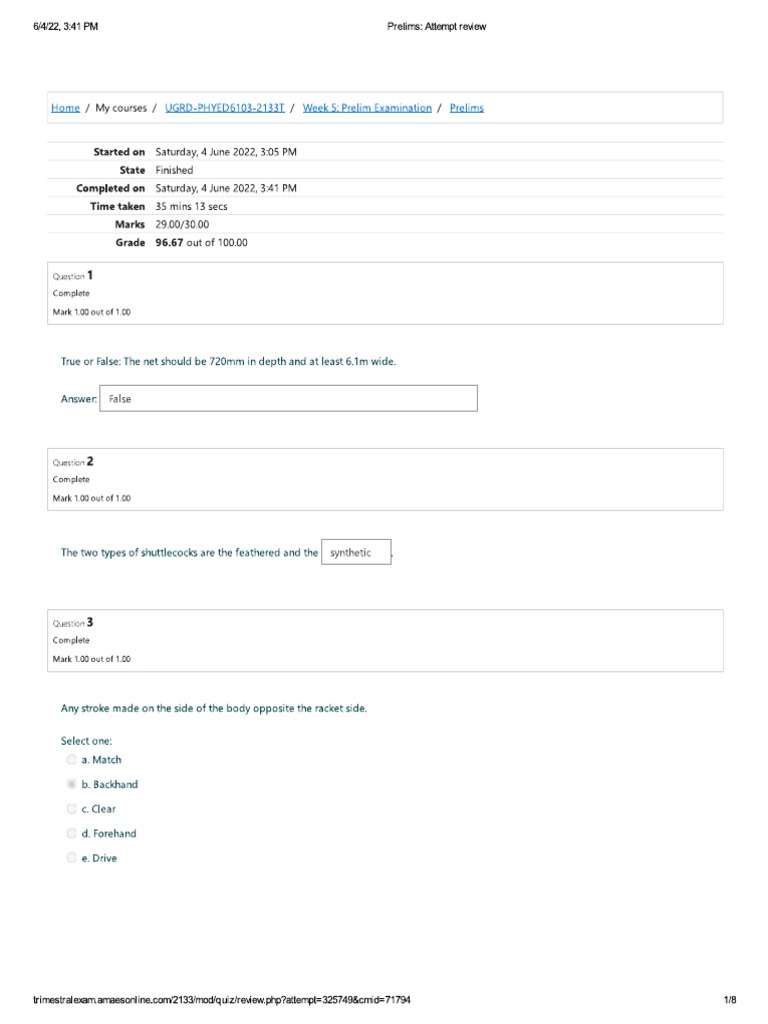
Task: Open the UGRD-PHYED6103-2133T course link
Action: pos(224,108)
